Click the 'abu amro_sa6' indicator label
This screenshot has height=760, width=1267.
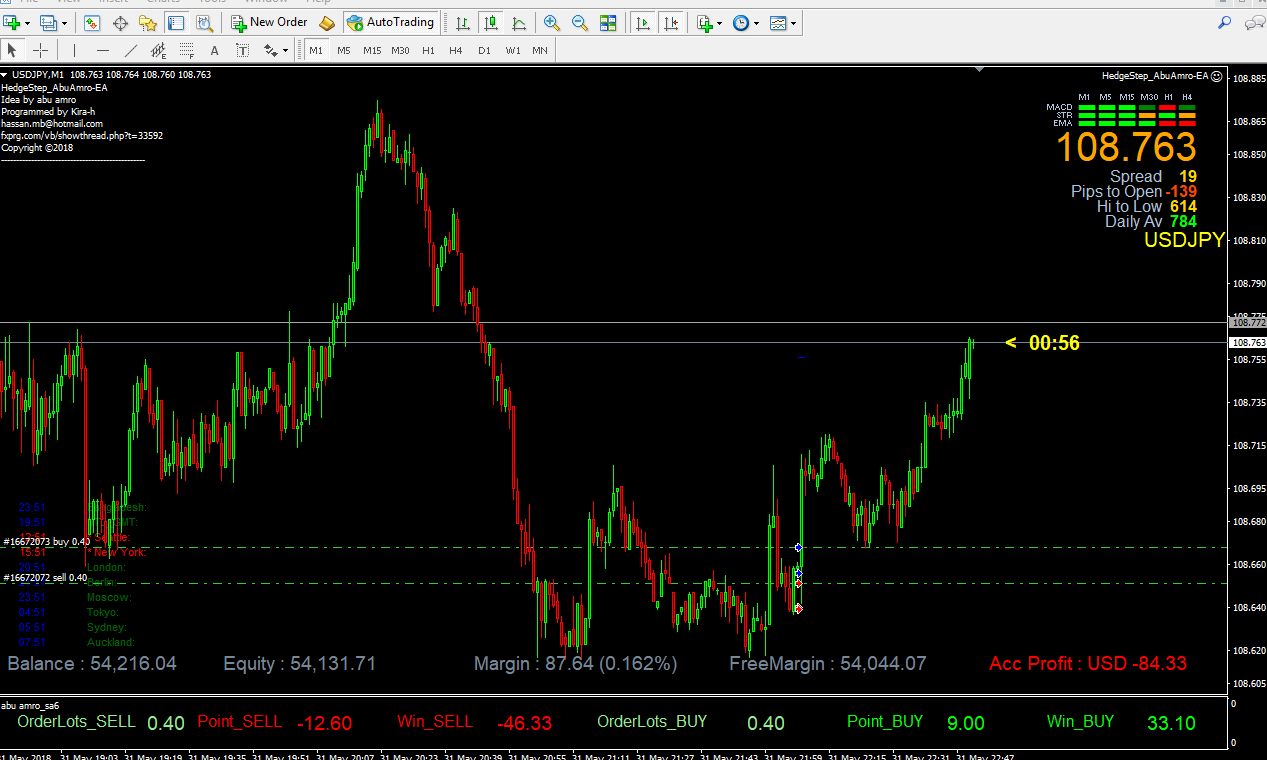tap(30, 705)
